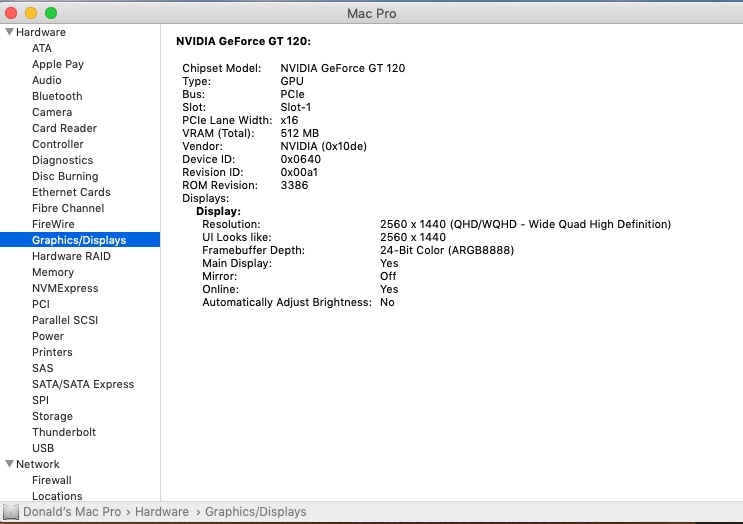Open Parallel SCSI information

click(65, 320)
